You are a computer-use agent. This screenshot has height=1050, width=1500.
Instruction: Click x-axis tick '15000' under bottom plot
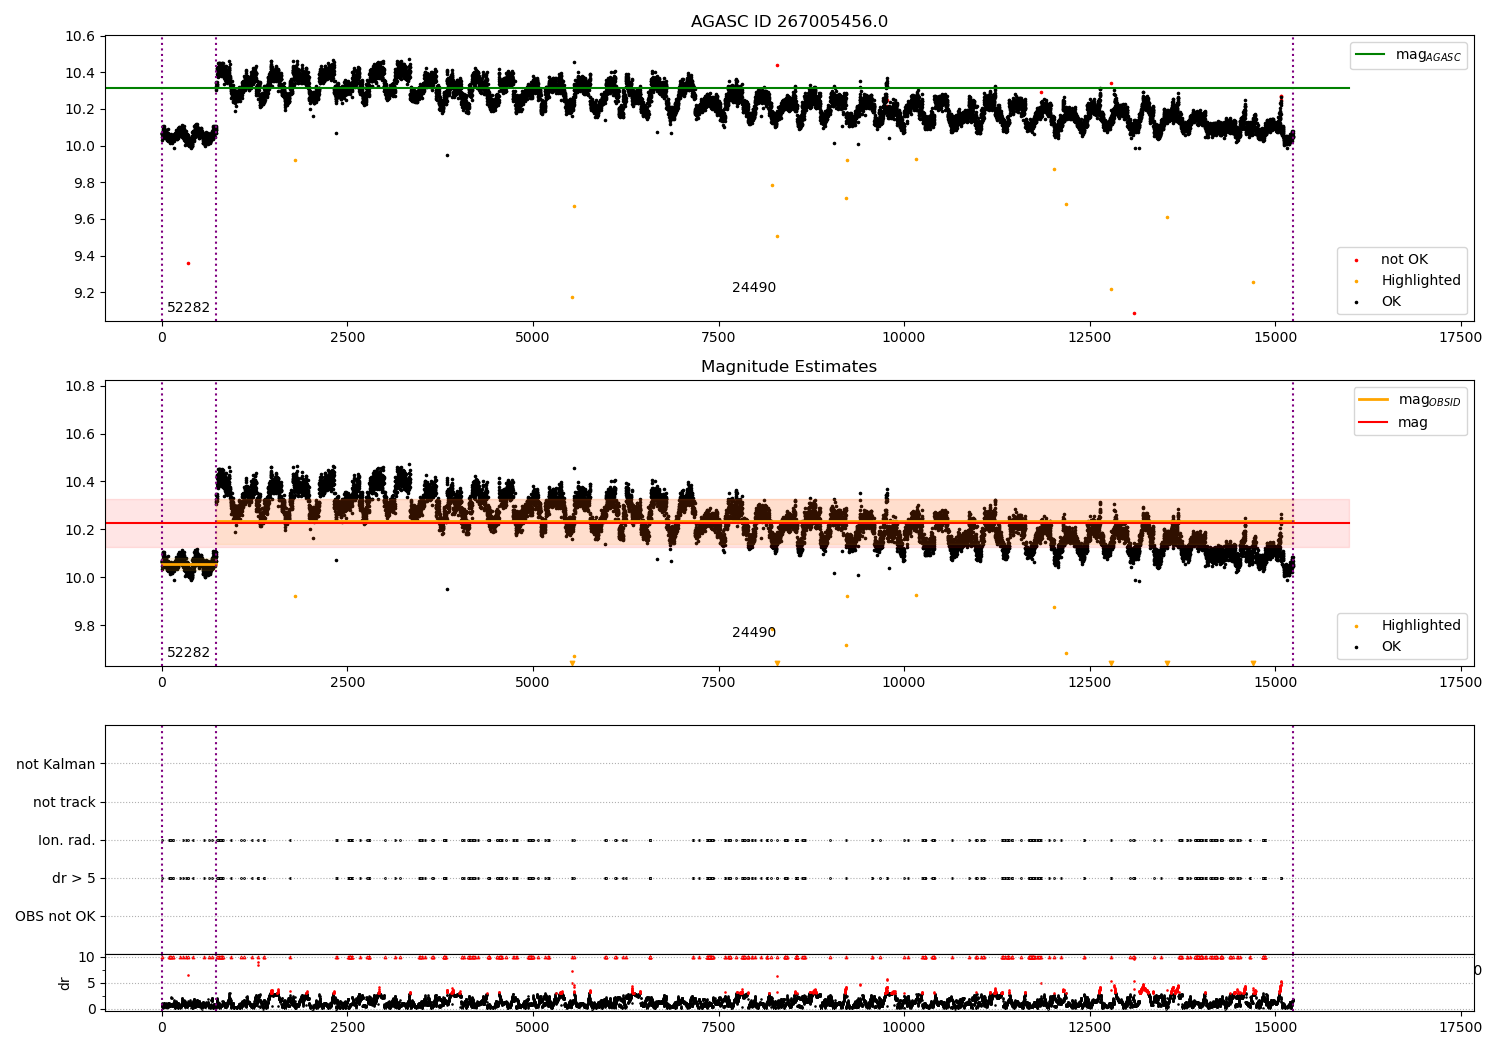click(x=1275, y=1027)
